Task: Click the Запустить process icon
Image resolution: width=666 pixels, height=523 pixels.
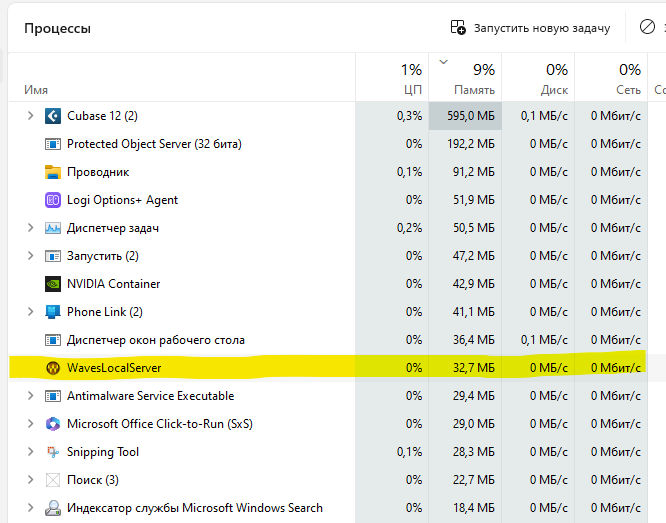Action: [53, 256]
